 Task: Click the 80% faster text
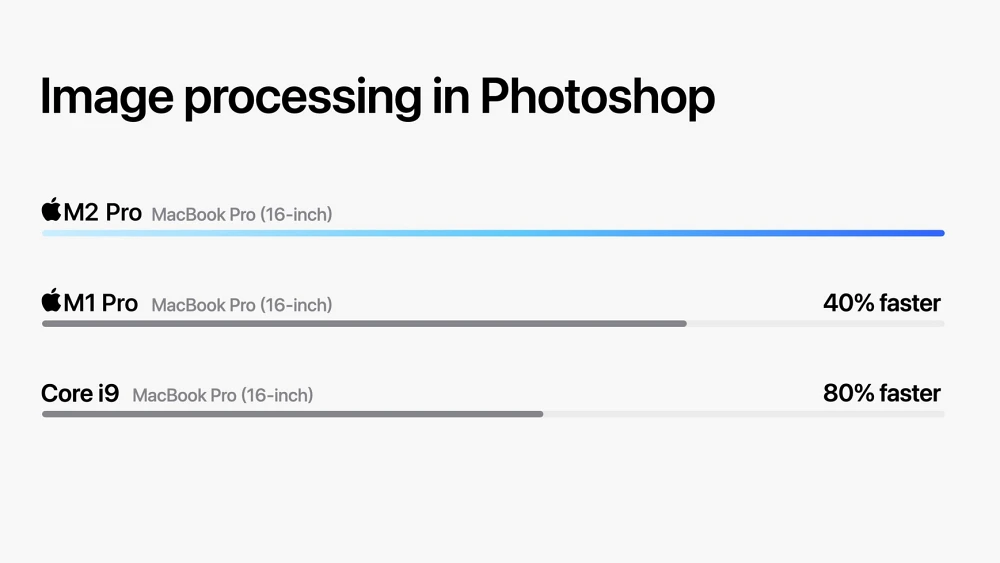[x=881, y=393]
